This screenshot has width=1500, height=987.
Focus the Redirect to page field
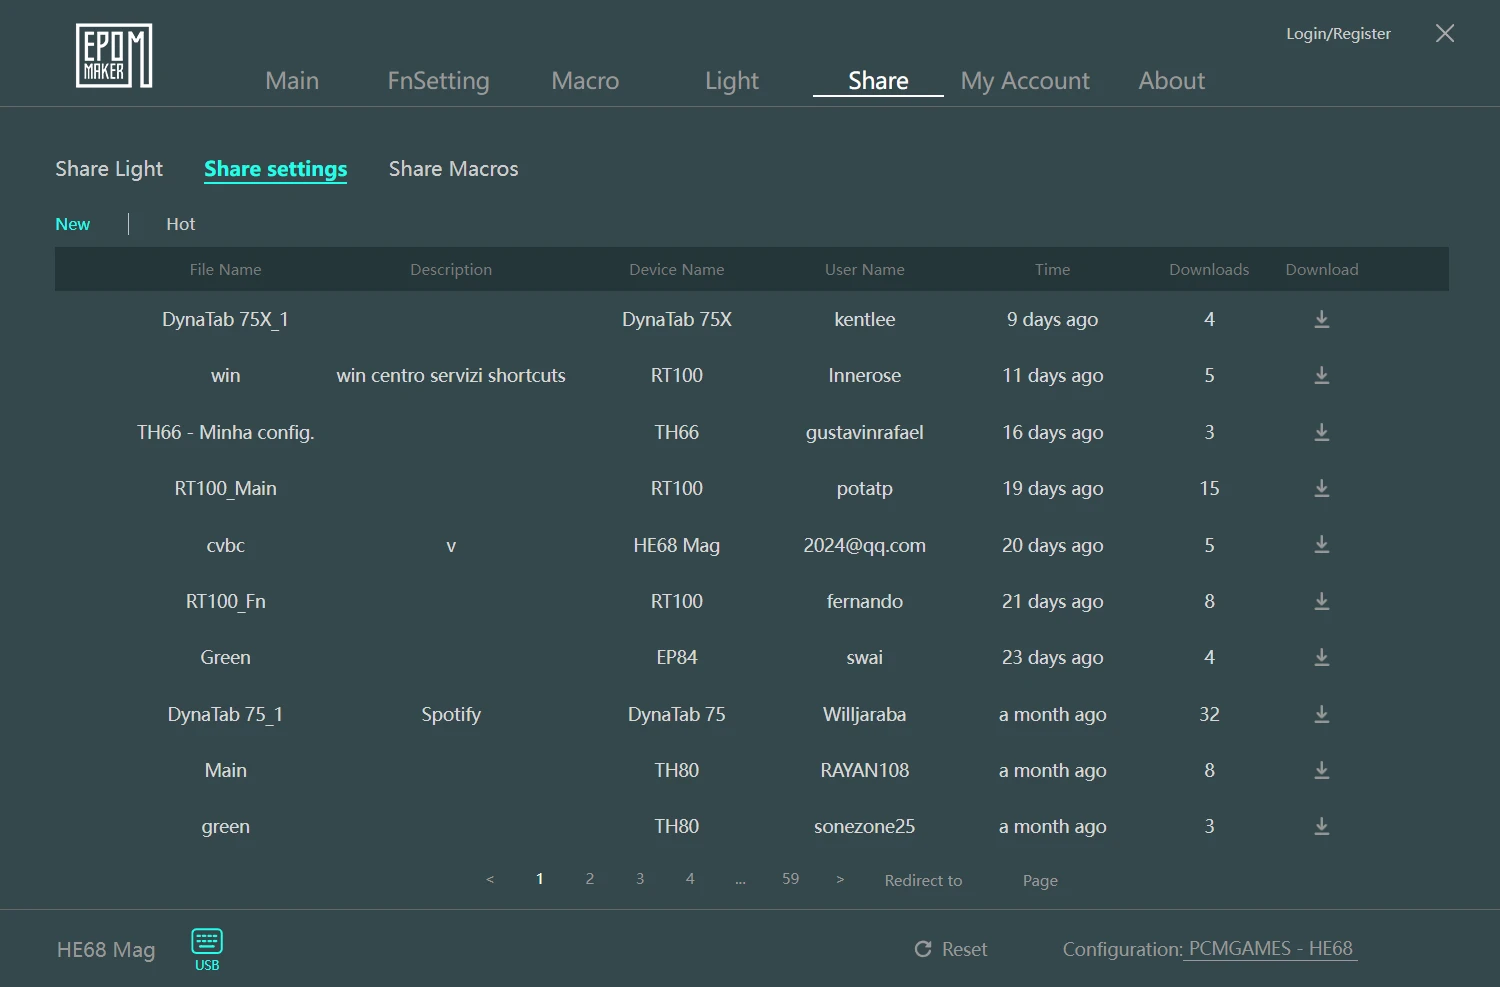(x=992, y=880)
